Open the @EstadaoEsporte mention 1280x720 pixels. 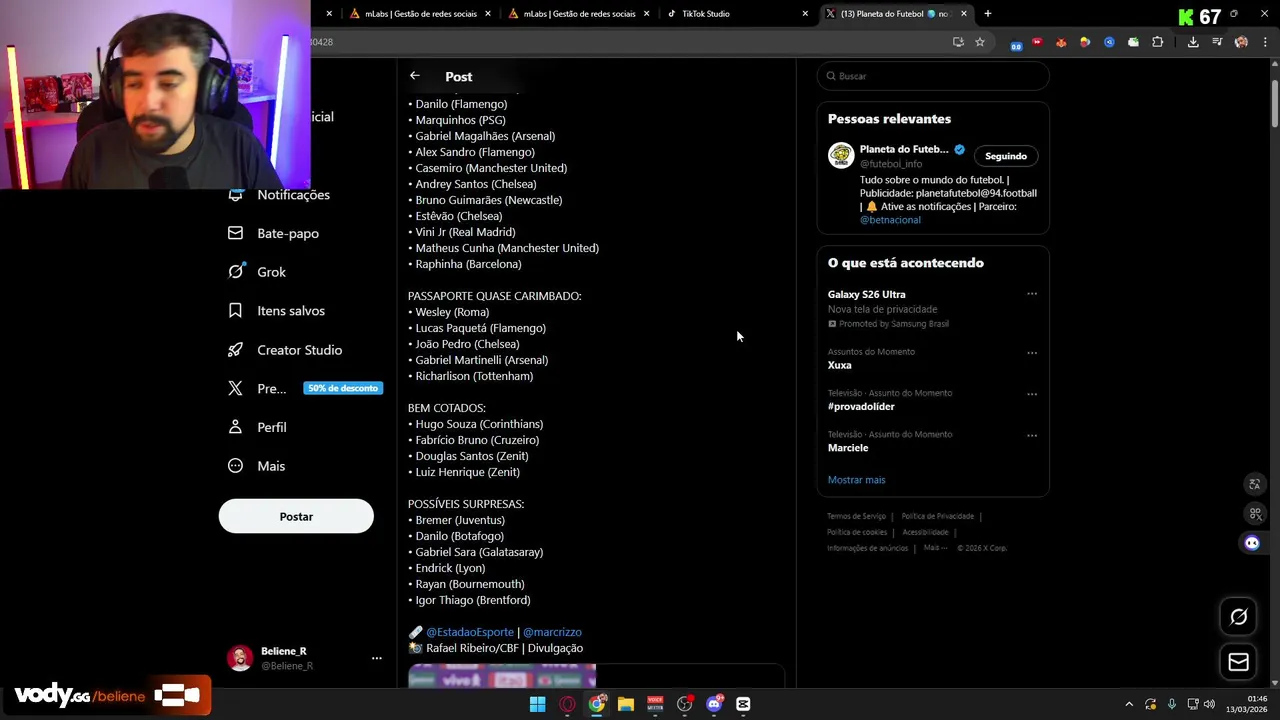coord(470,632)
